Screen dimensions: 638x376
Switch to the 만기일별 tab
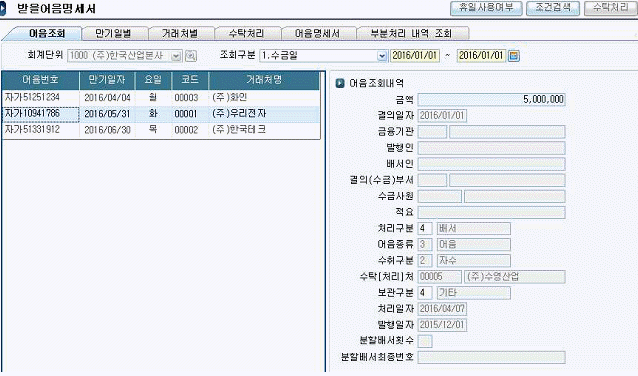(x=114, y=33)
